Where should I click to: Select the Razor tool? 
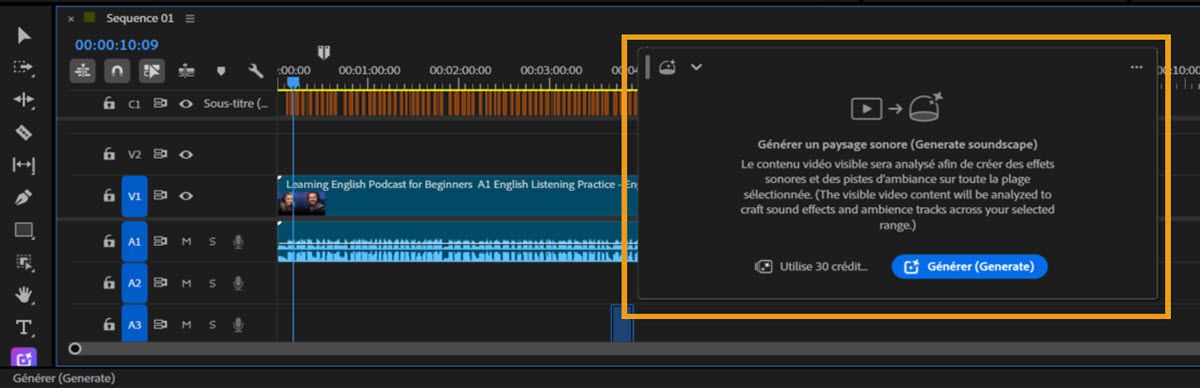pyautogui.click(x=24, y=132)
